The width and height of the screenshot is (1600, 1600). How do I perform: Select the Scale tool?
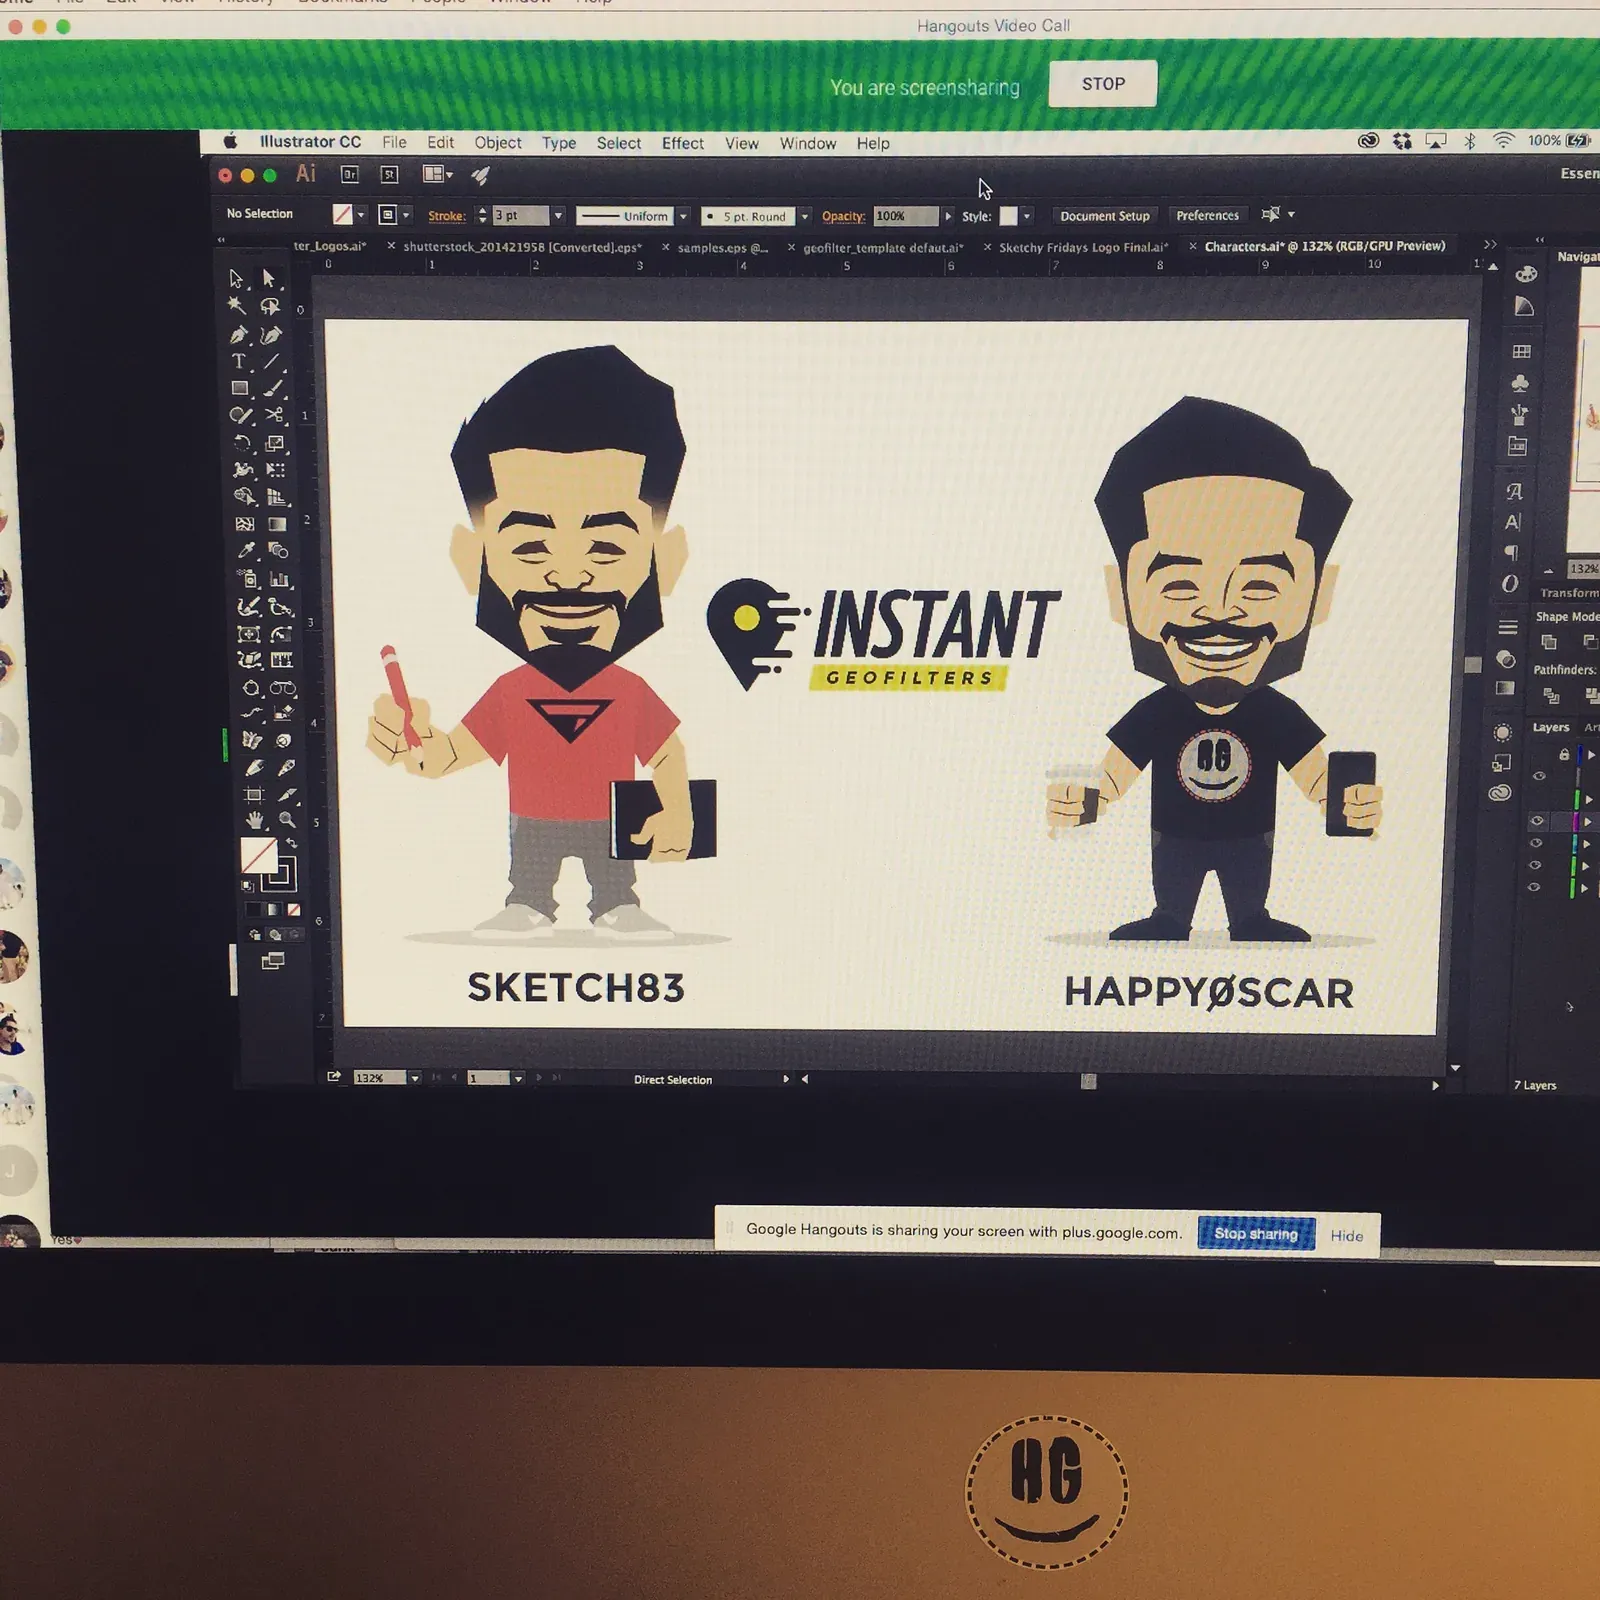pos(275,443)
